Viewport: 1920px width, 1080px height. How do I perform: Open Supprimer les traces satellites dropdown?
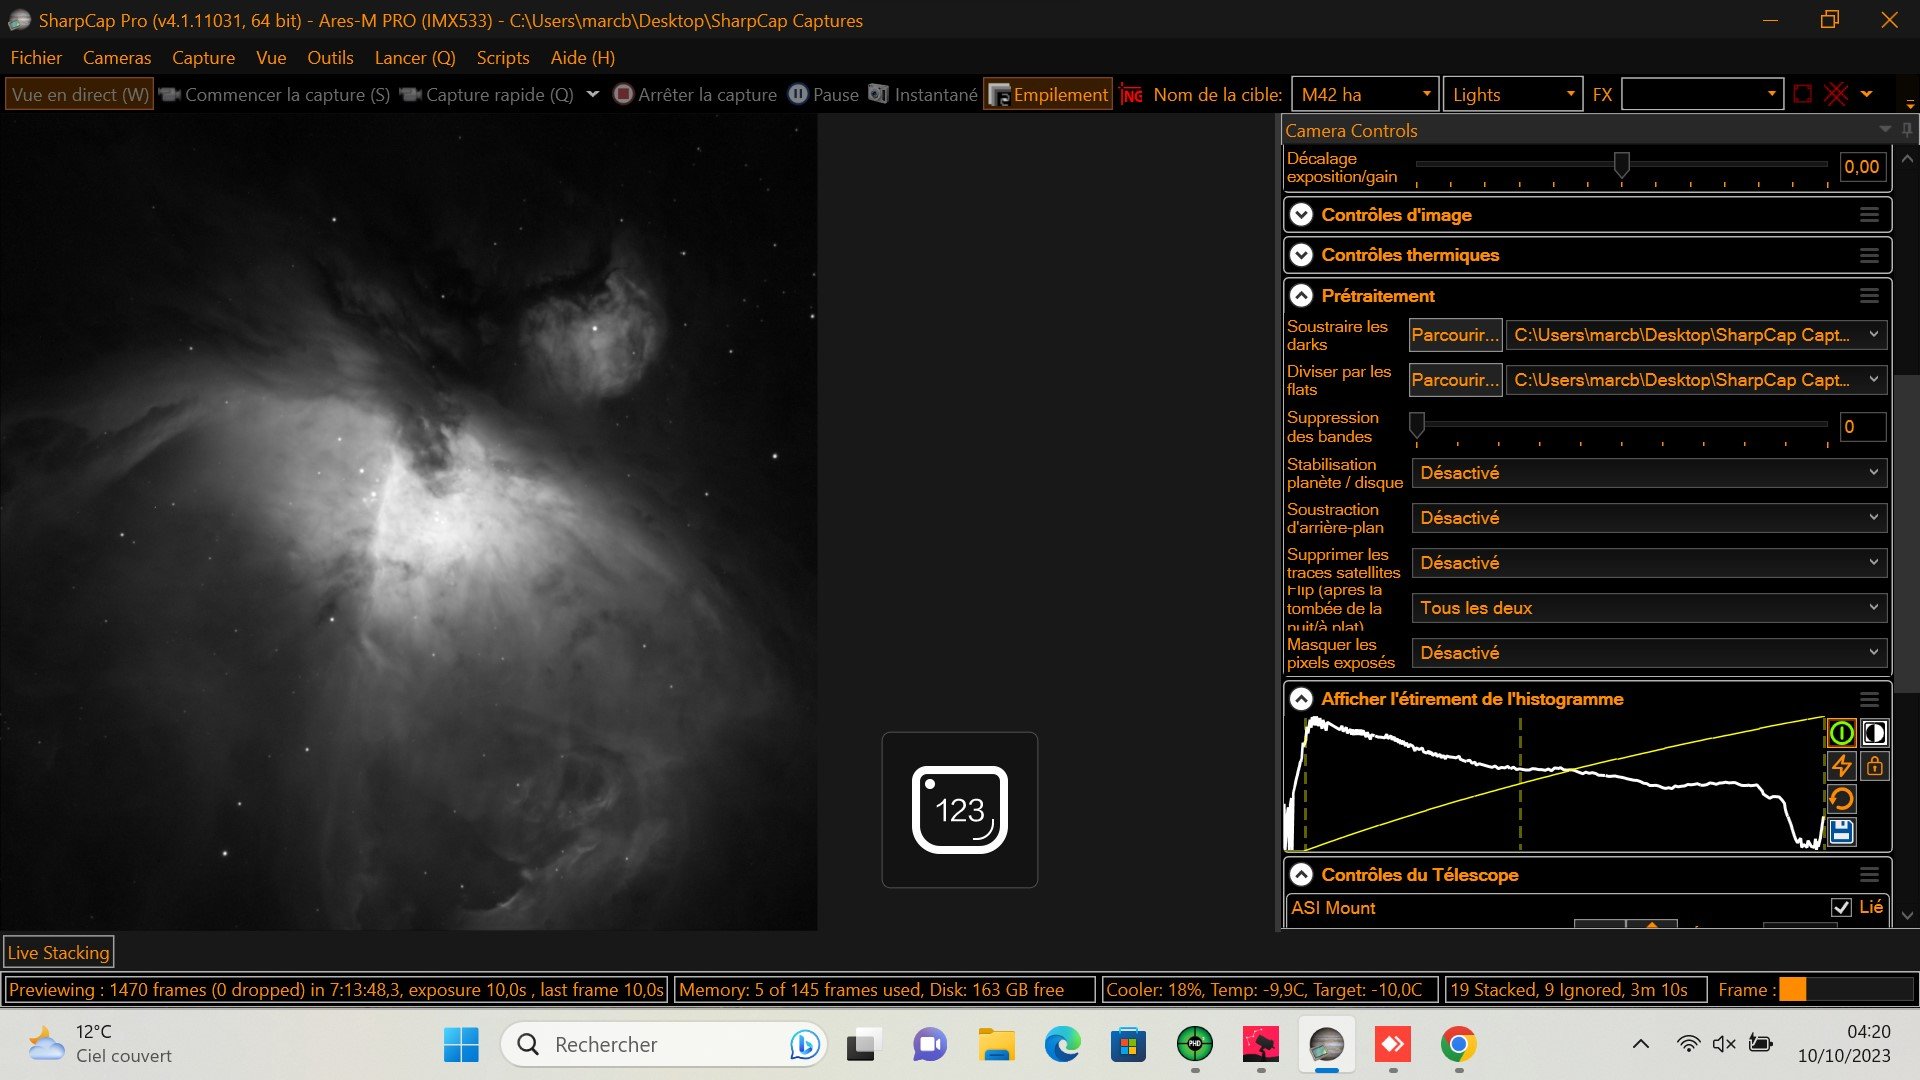[1649, 563]
